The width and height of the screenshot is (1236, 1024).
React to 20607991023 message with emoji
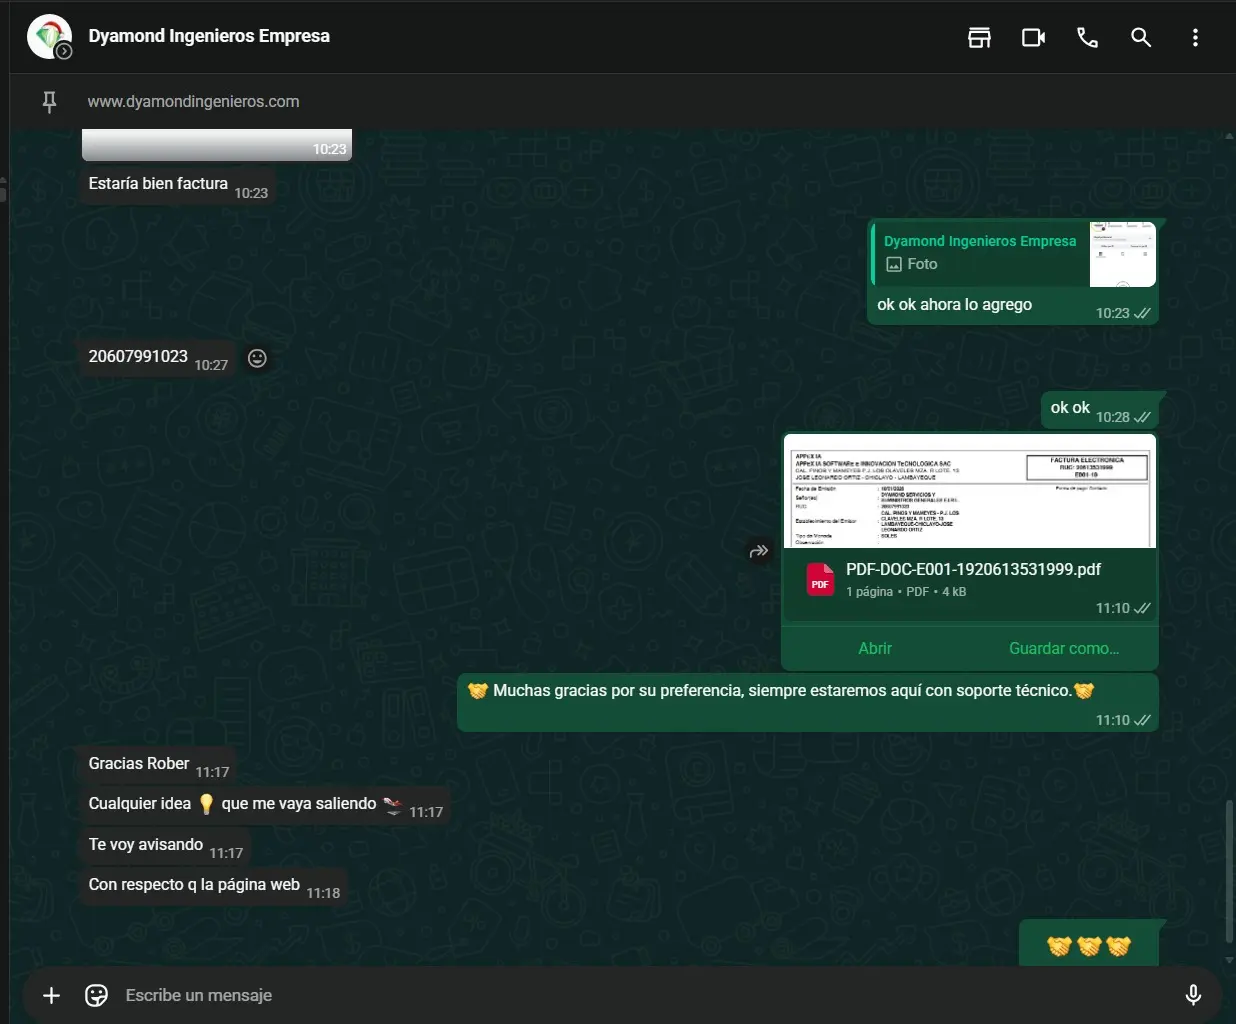pos(257,358)
